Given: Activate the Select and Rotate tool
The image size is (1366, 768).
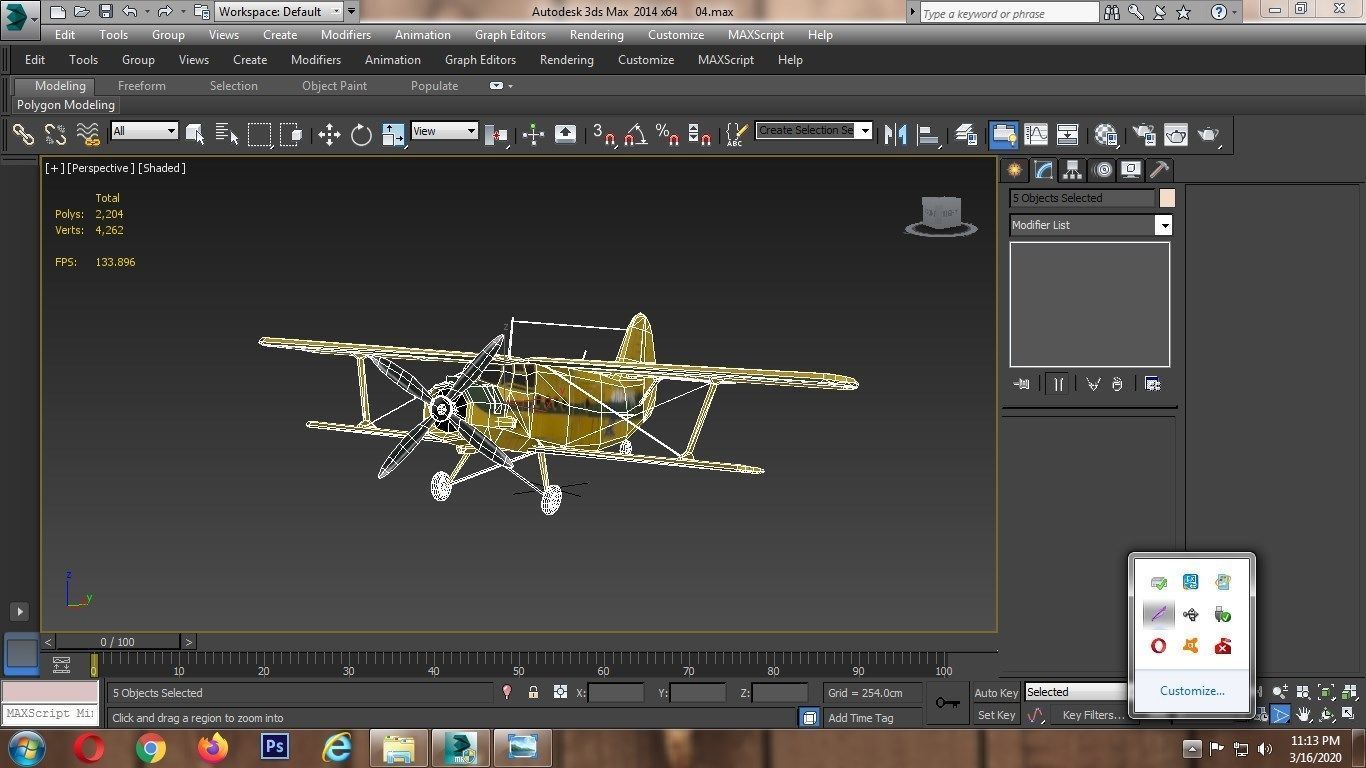Looking at the screenshot, I should (361, 134).
